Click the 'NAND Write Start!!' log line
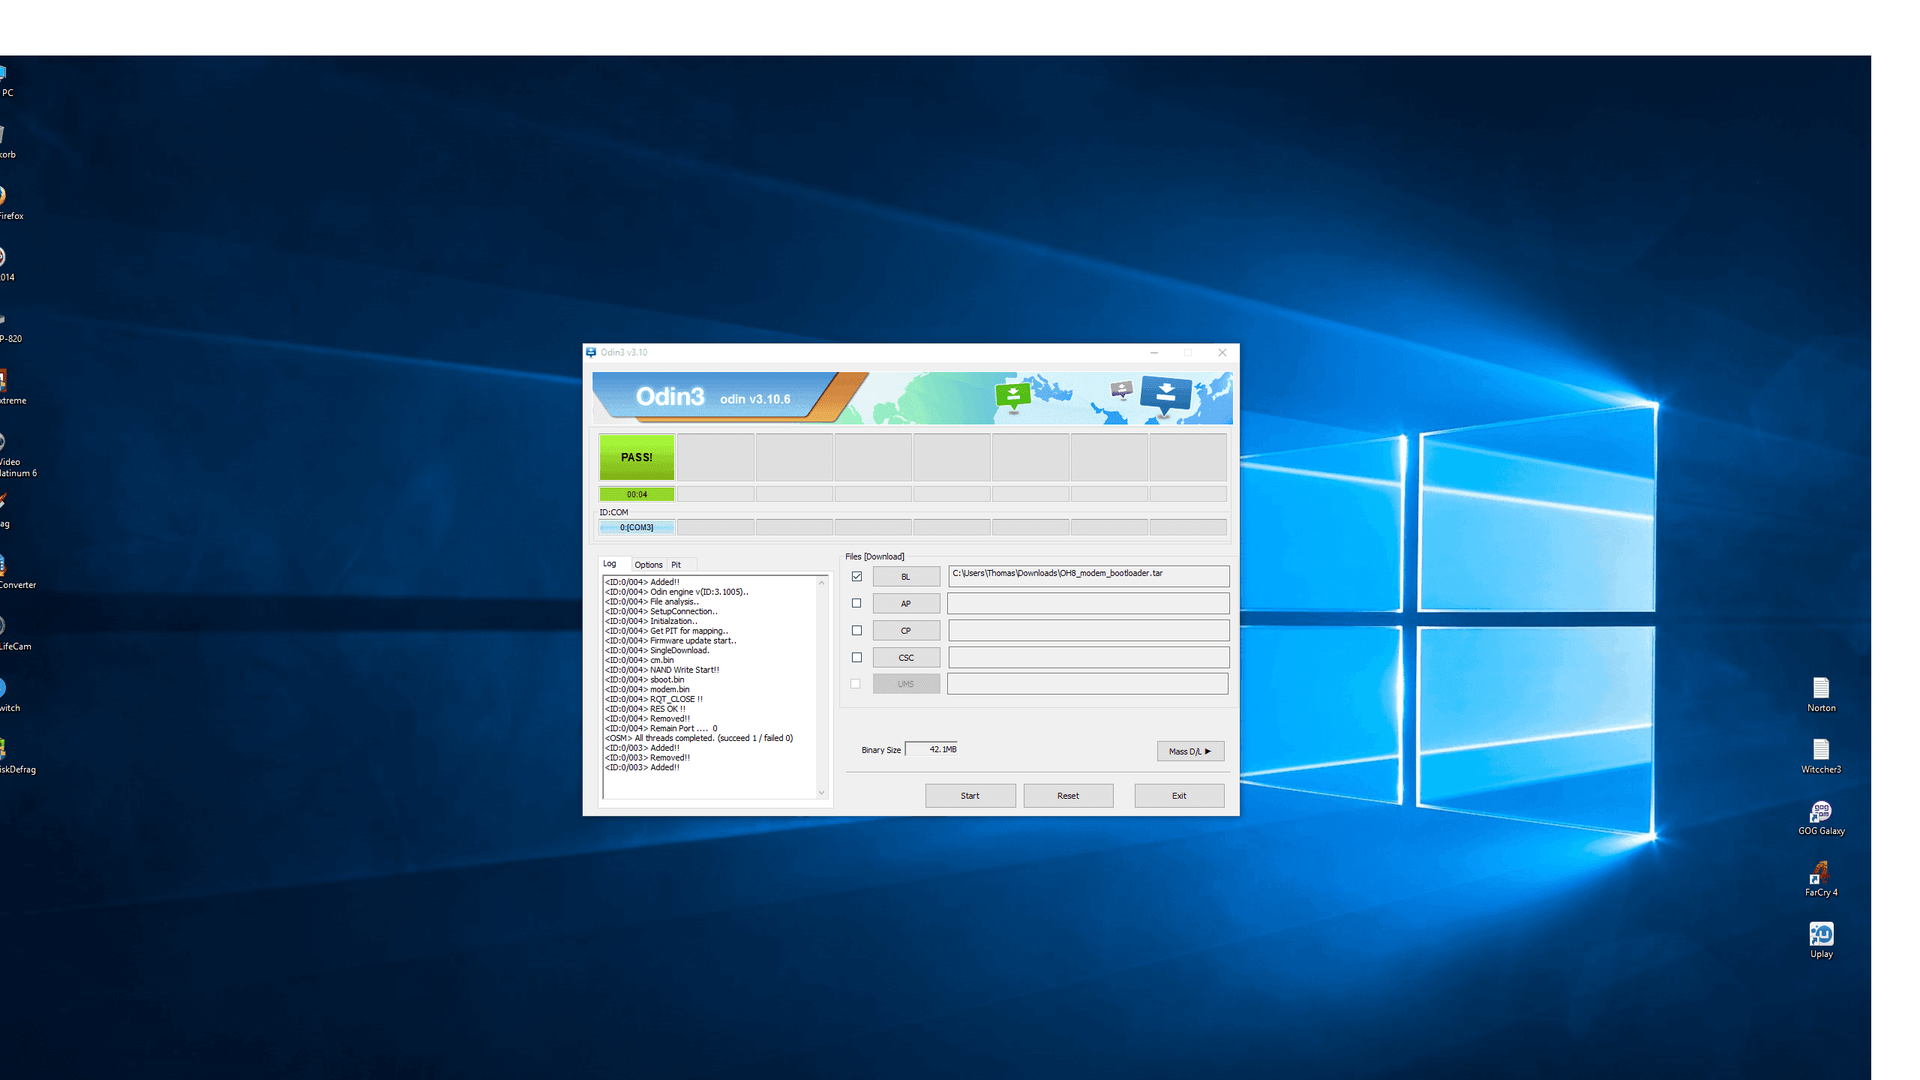The height and width of the screenshot is (1080, 1920). click(x=662, y=670)
